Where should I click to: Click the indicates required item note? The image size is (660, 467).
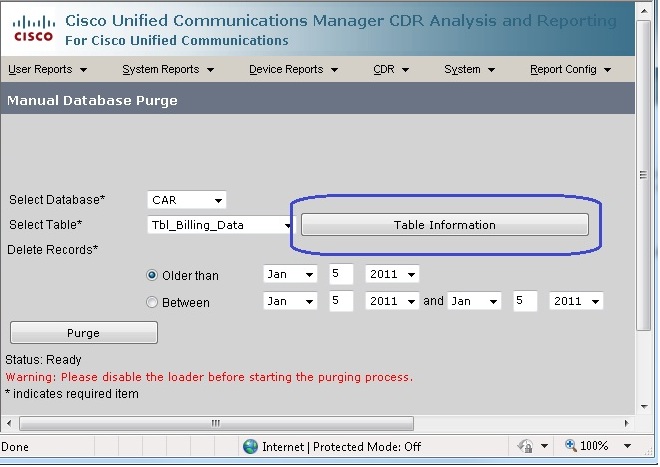72,394
